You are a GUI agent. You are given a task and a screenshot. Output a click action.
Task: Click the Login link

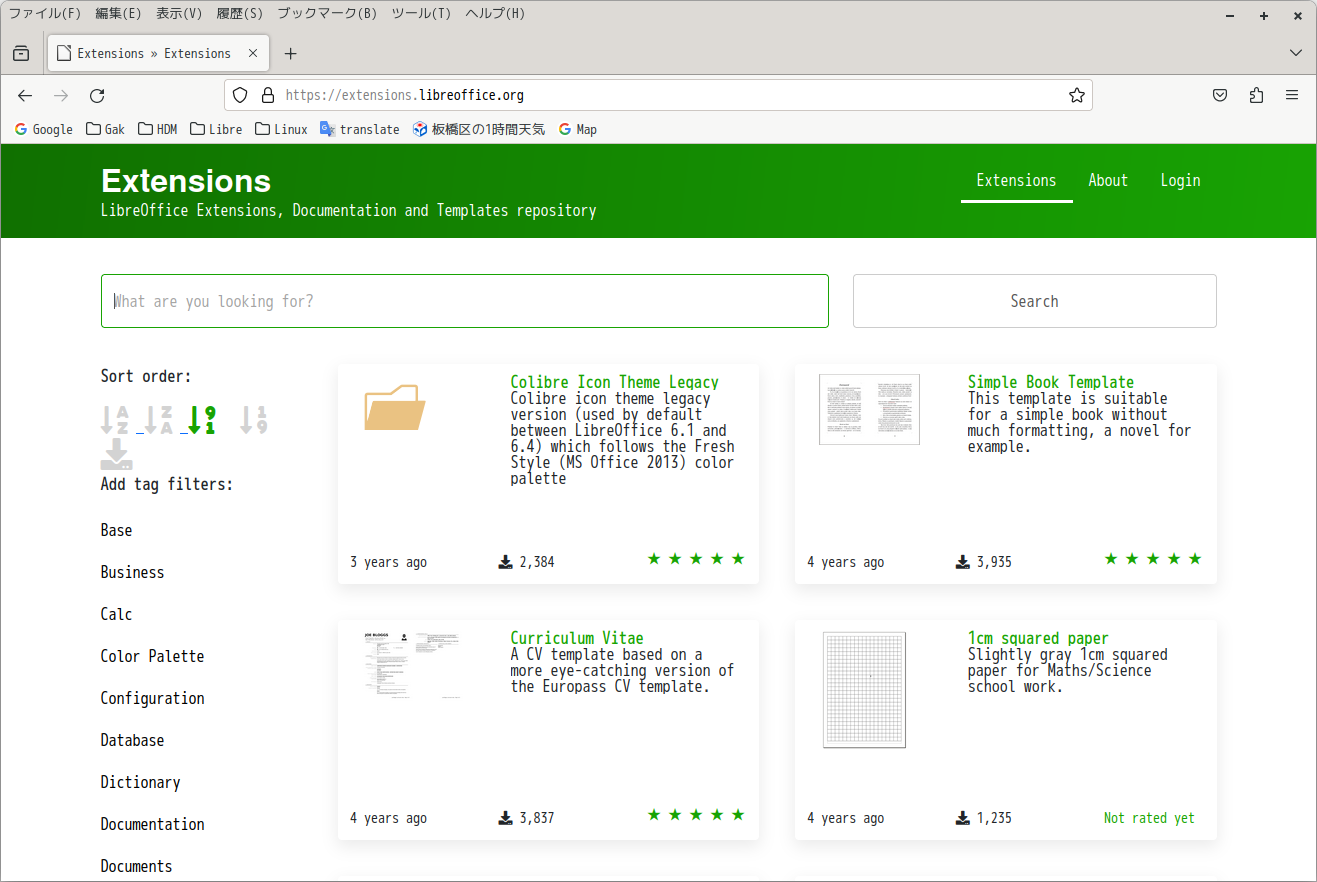(x=1180, y=181)
